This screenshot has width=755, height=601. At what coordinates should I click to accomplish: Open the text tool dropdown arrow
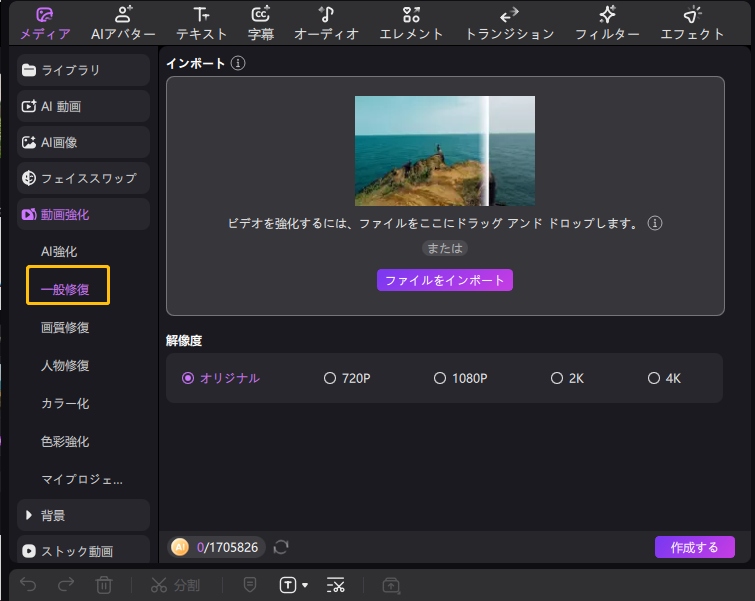point(305,585)
